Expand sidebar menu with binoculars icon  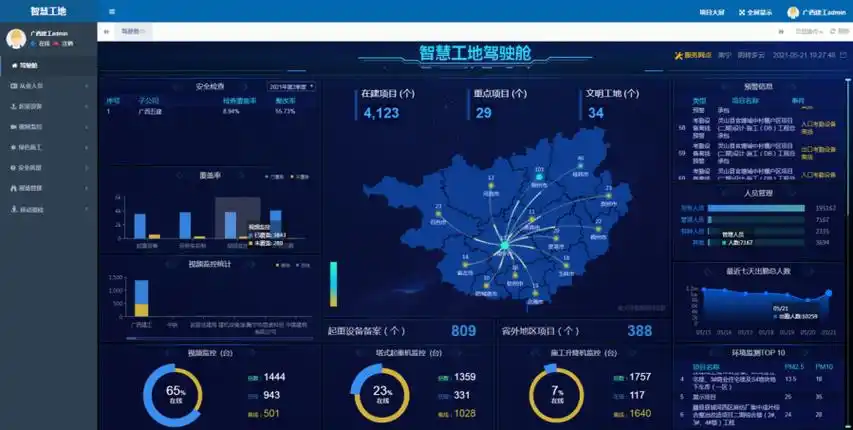coord(49,188)
